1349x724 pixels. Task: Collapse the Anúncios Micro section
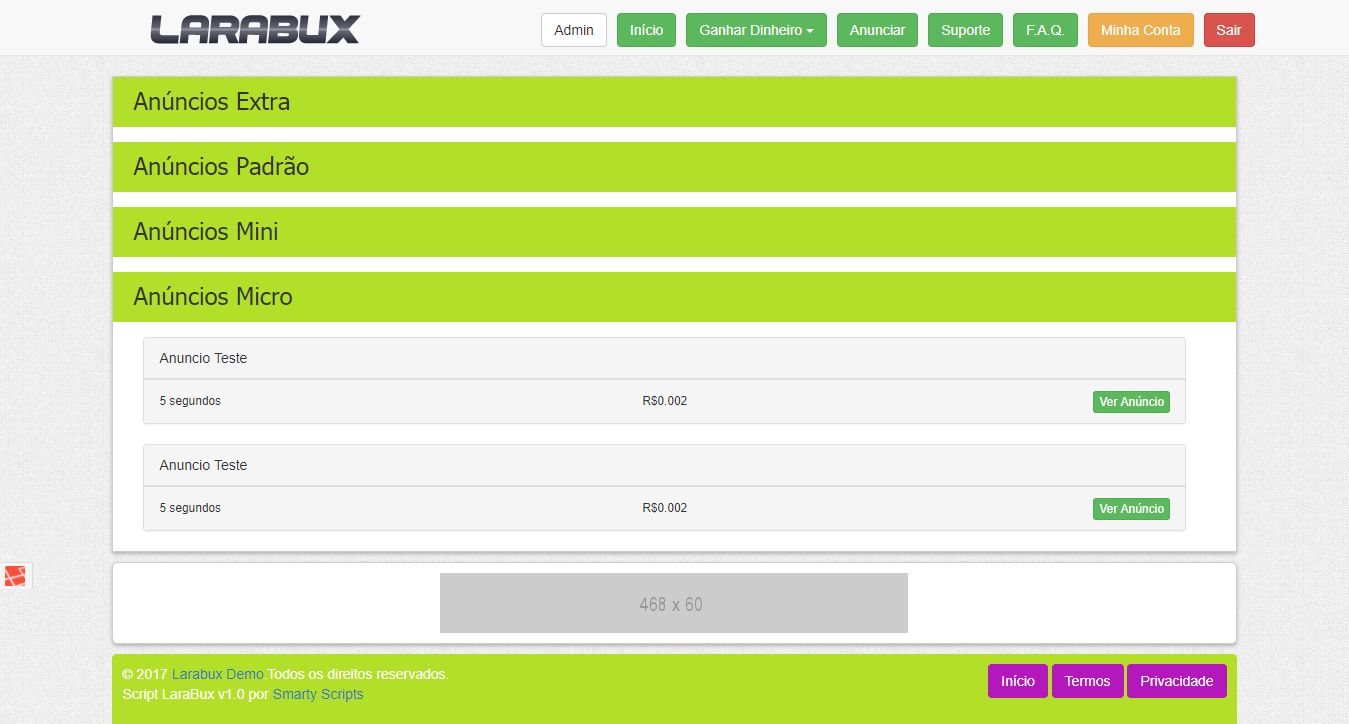[x=674, y=297]
